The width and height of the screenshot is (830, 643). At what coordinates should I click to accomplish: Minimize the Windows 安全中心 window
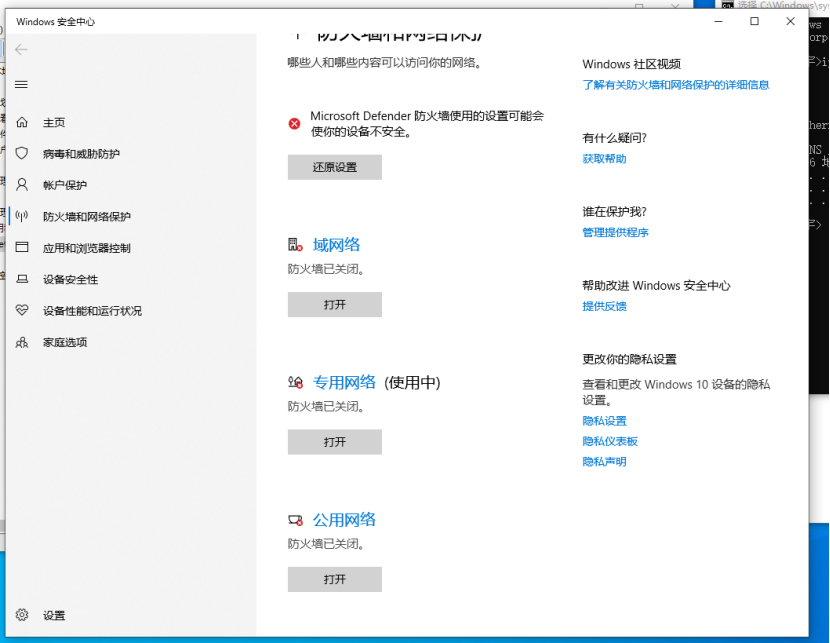[x=718, y=21]
